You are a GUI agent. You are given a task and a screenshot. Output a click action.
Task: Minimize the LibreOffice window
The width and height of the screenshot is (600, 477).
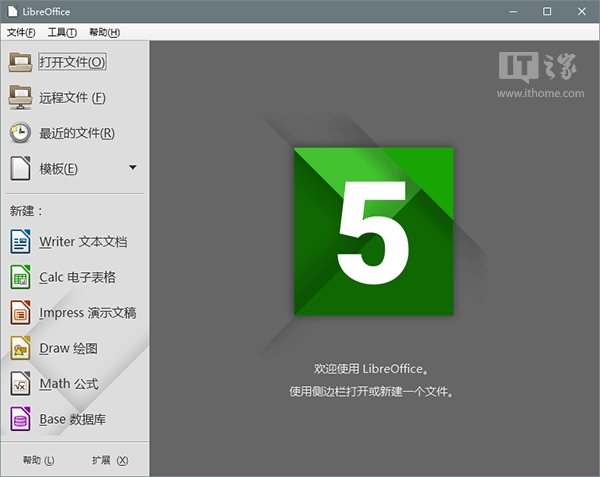[513, 11]
